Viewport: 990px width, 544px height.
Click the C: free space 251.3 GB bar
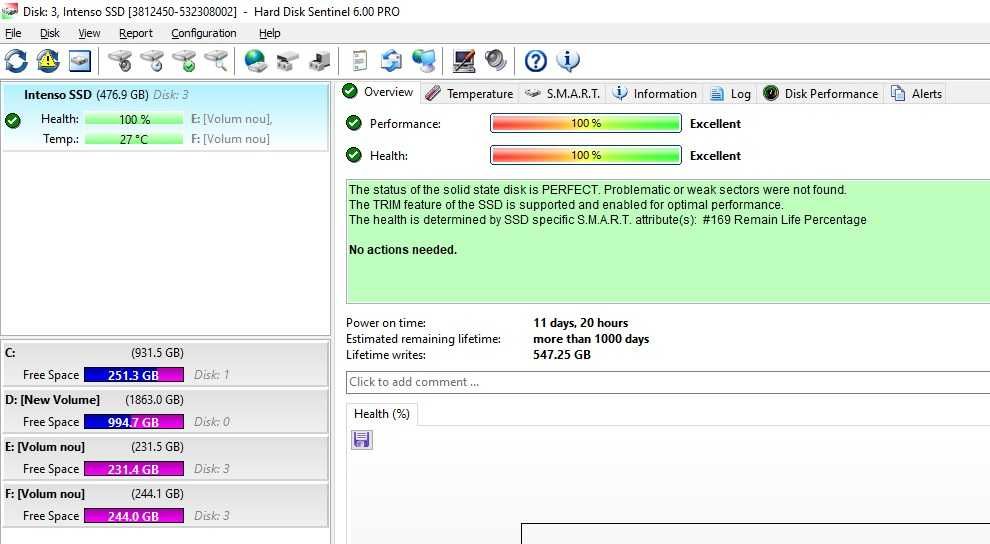[134, 375]
